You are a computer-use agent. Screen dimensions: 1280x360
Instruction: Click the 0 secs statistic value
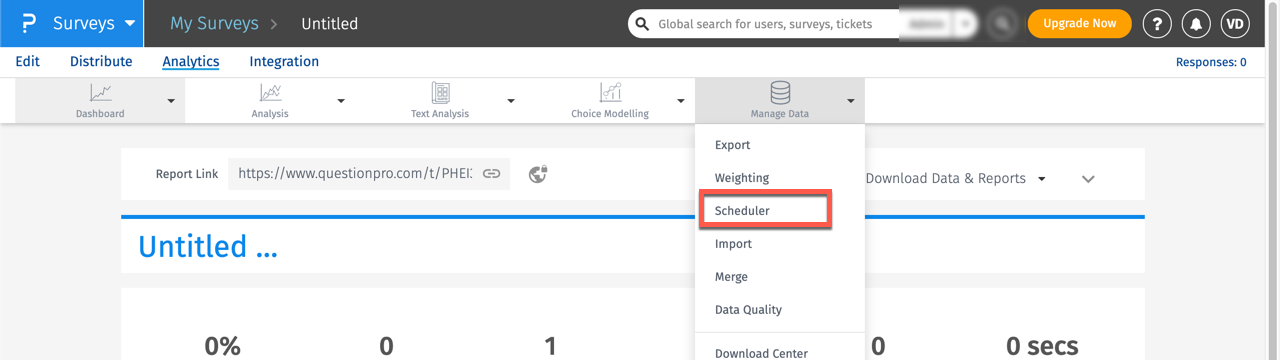(1042, 346)
